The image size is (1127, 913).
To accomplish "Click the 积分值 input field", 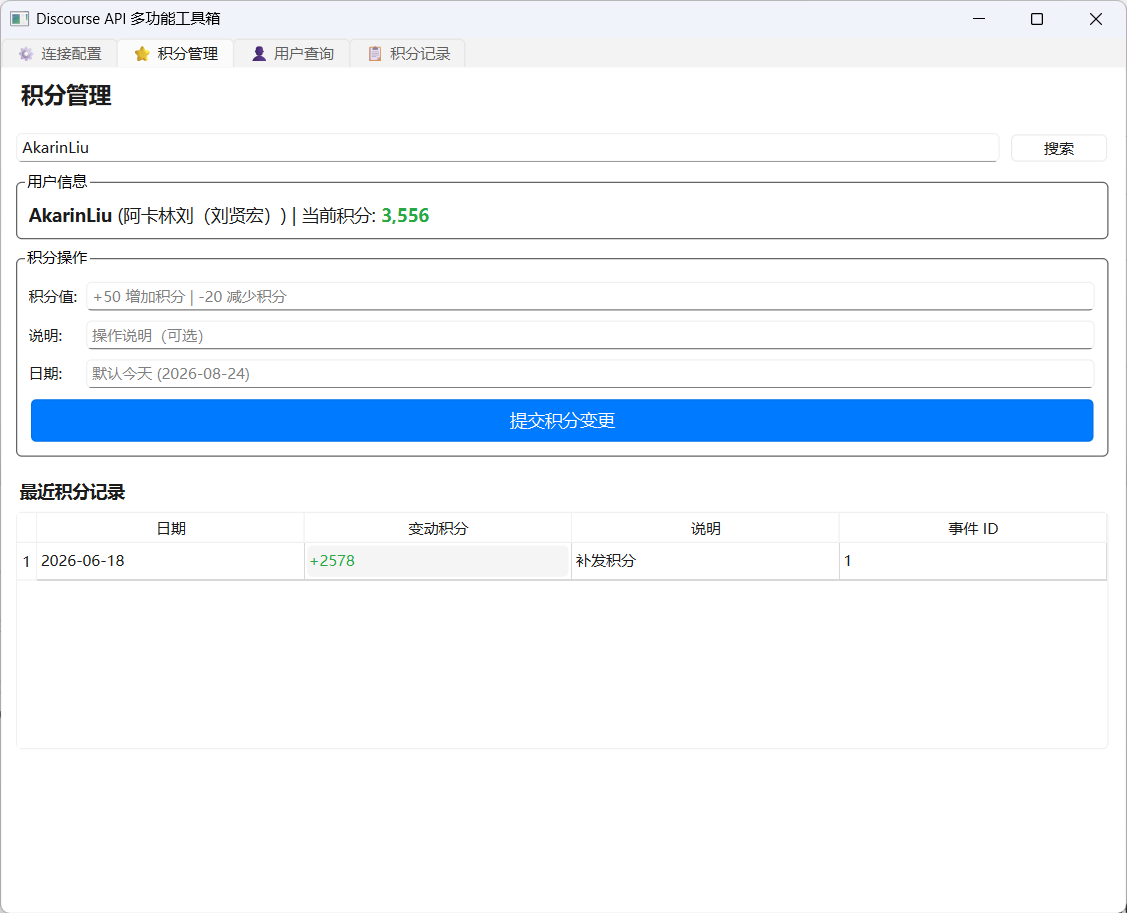I will tap(590, 296).
